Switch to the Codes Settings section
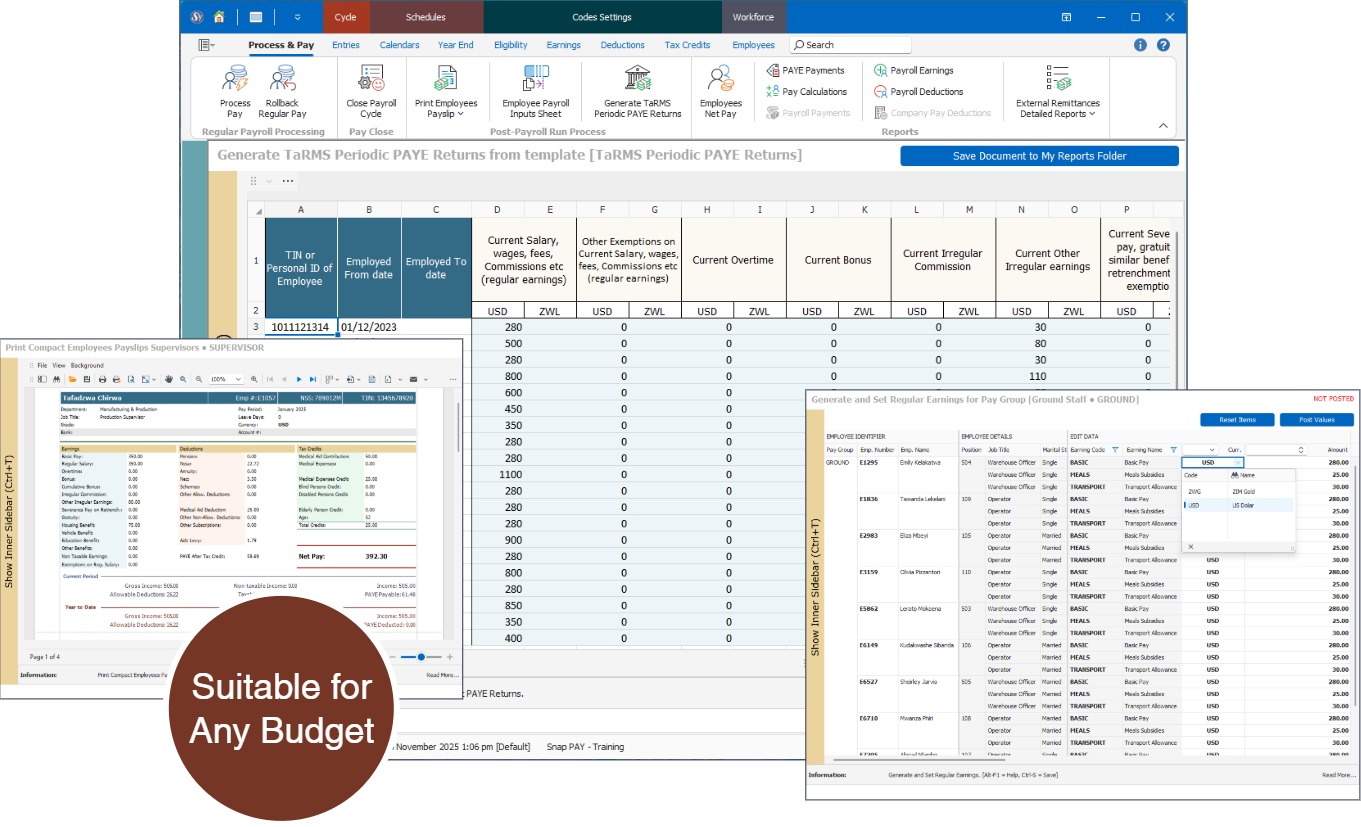The width and height of the screenshot is (1361, 827). click(602, 17)
